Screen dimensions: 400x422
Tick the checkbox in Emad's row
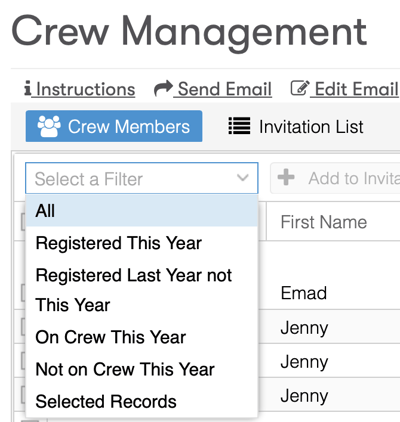pyautogui.click(x=23, y=293)
